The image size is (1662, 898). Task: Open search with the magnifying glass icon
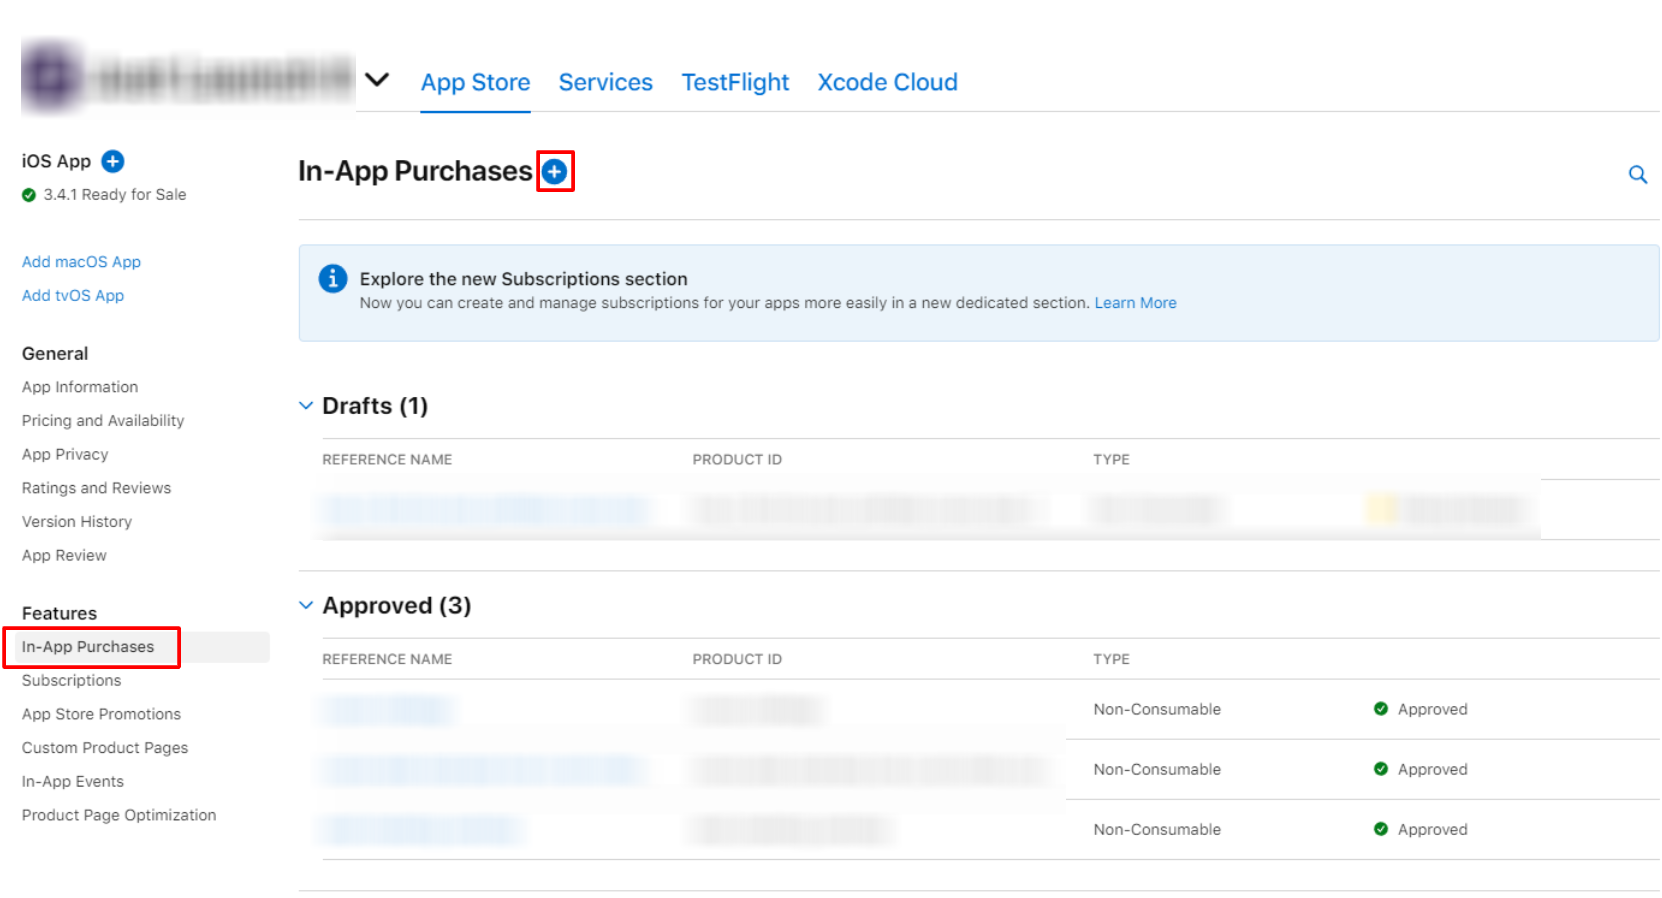point(1637,175)
